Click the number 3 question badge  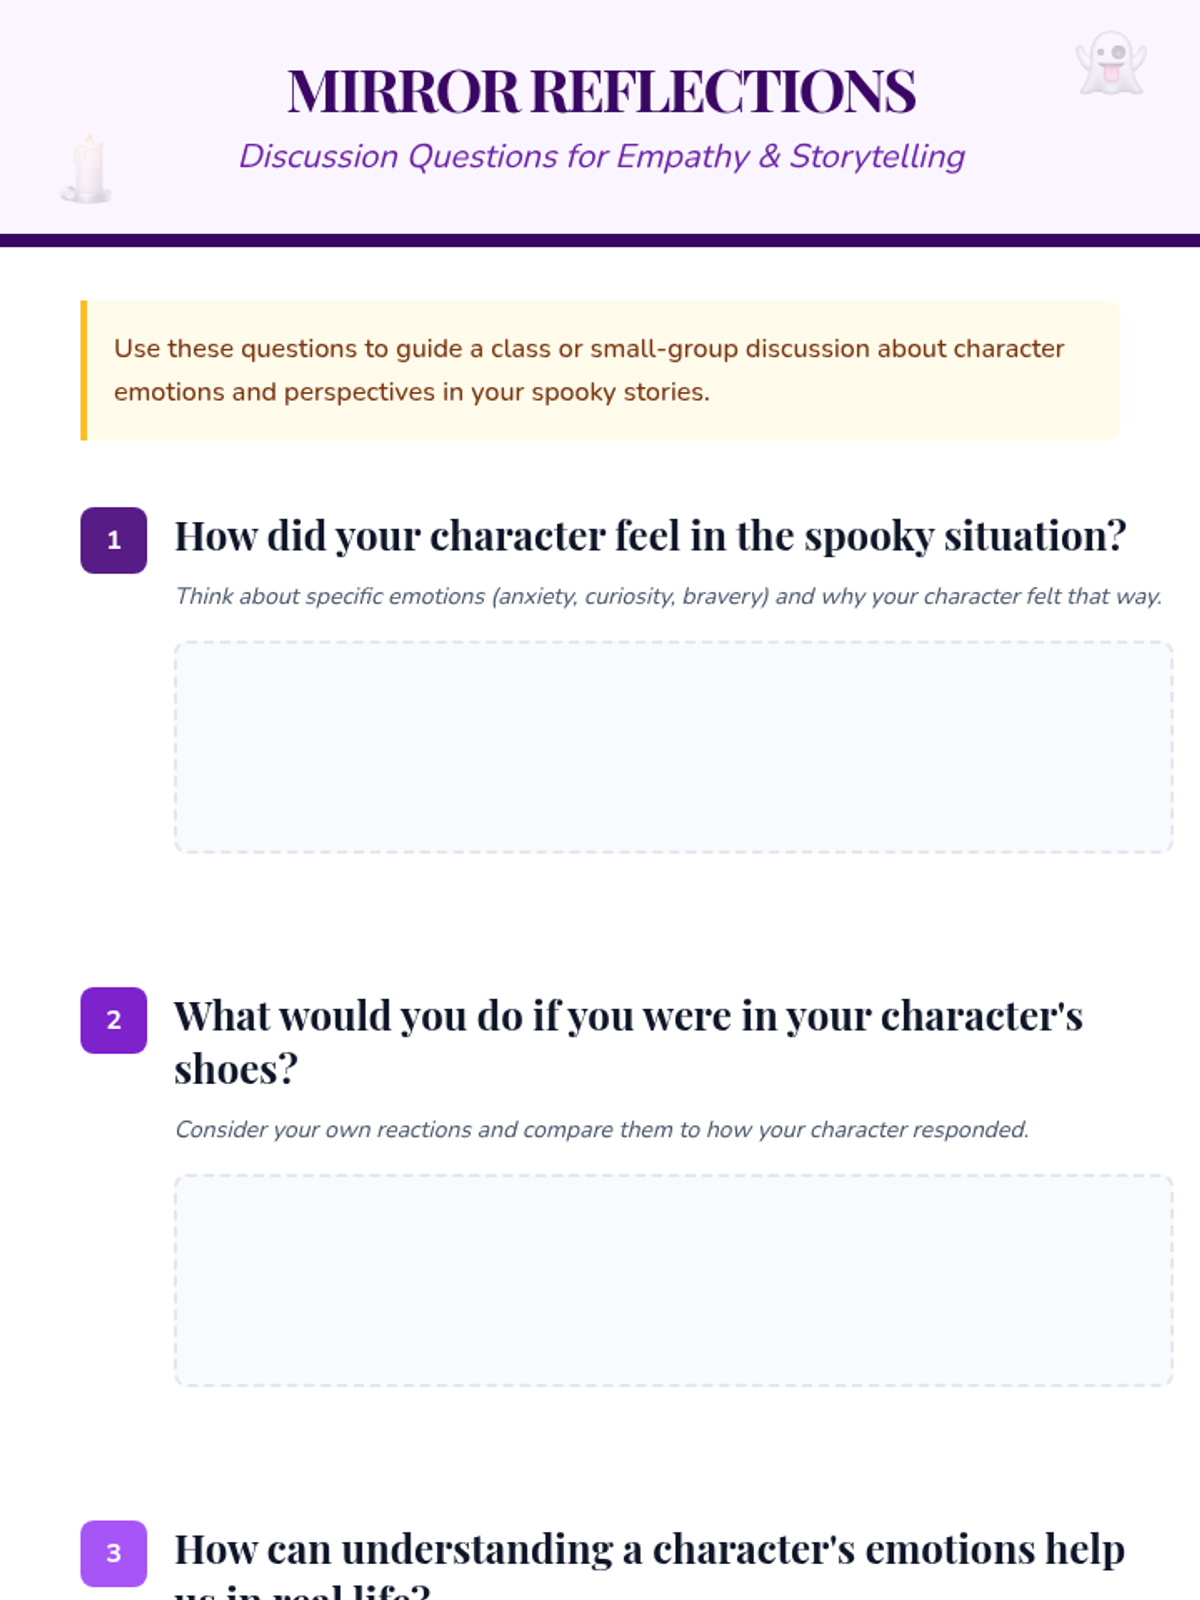113,1553
